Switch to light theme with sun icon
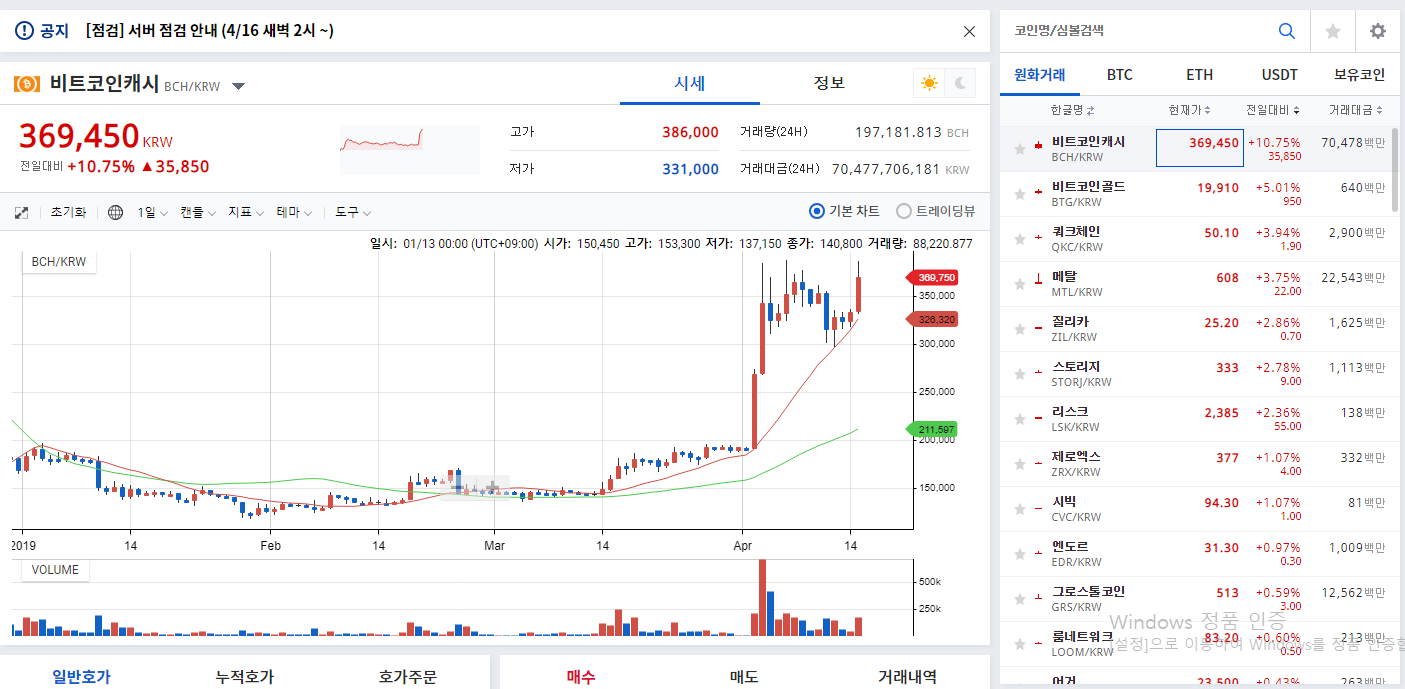The height and width of the screenshot is (689, 1405). (929, 83)
